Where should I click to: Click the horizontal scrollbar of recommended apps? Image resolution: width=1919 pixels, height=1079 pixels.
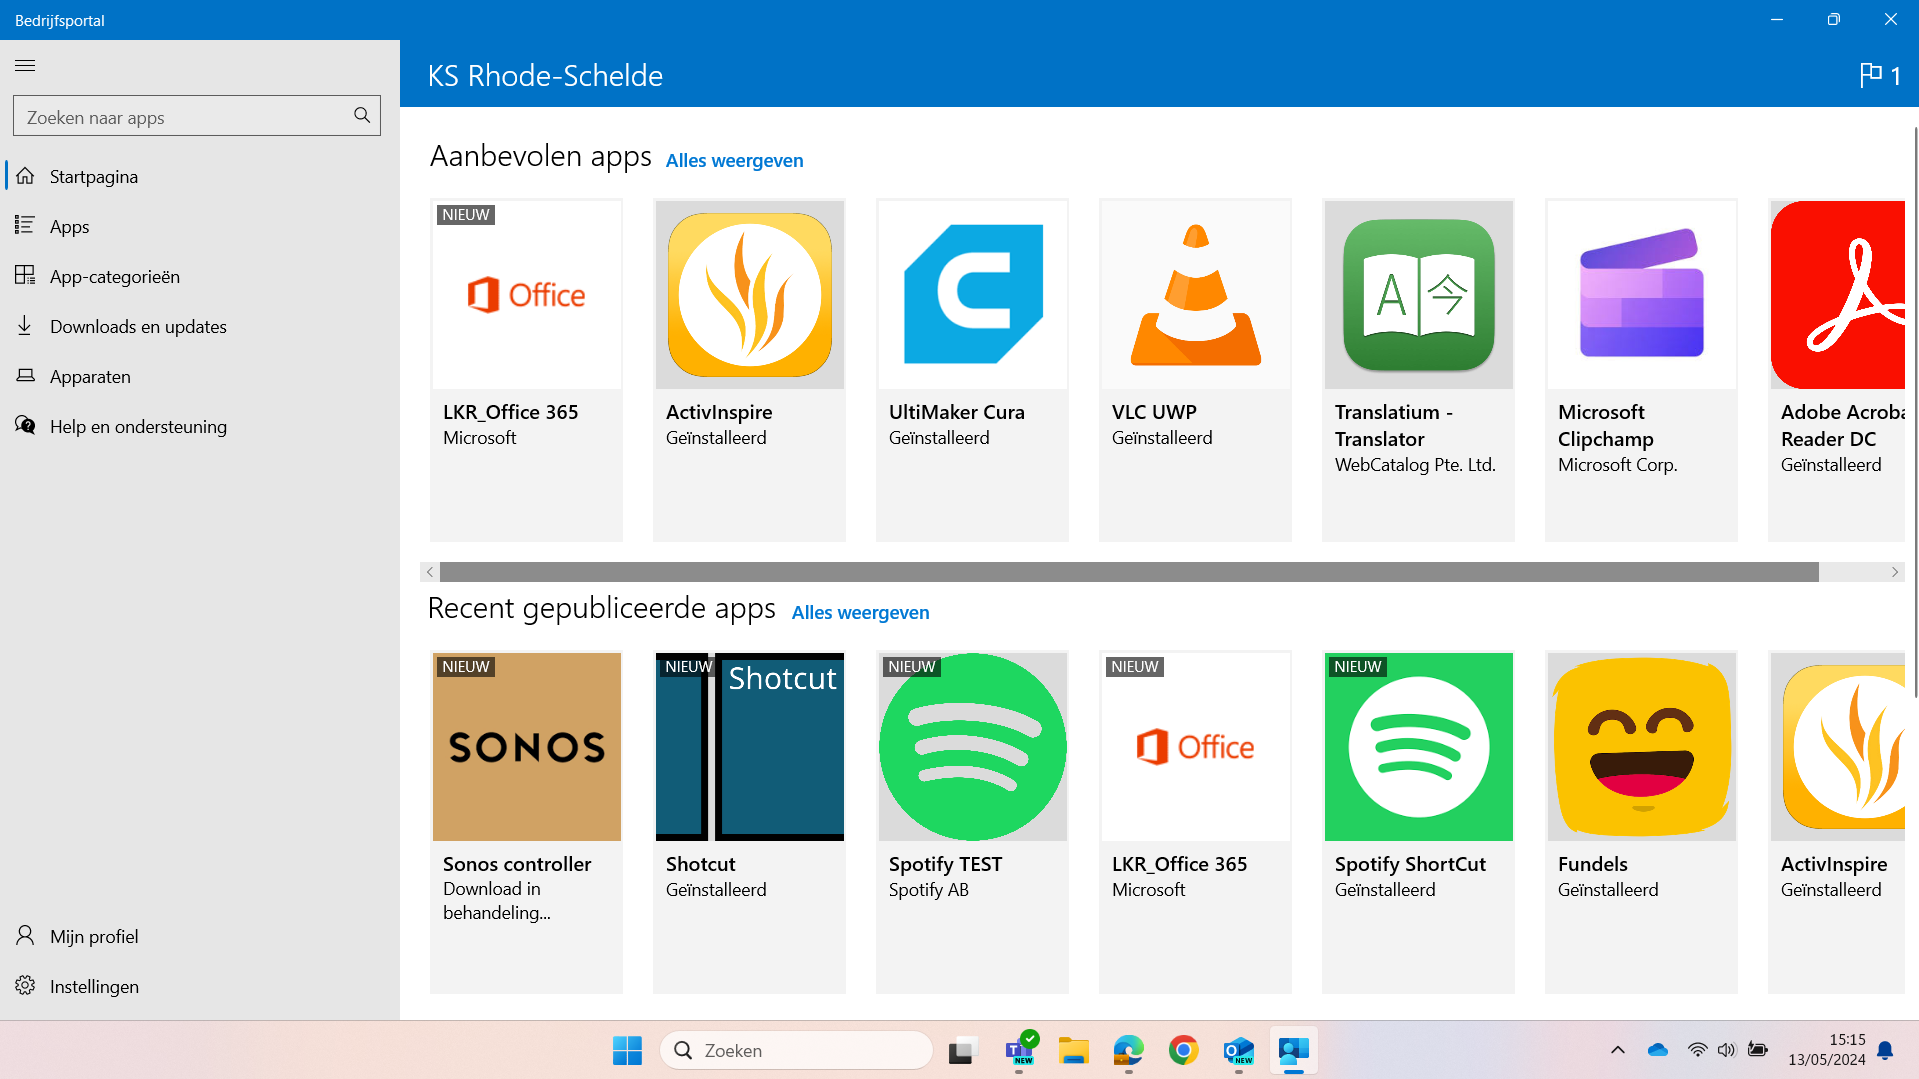pos(1128,572)
